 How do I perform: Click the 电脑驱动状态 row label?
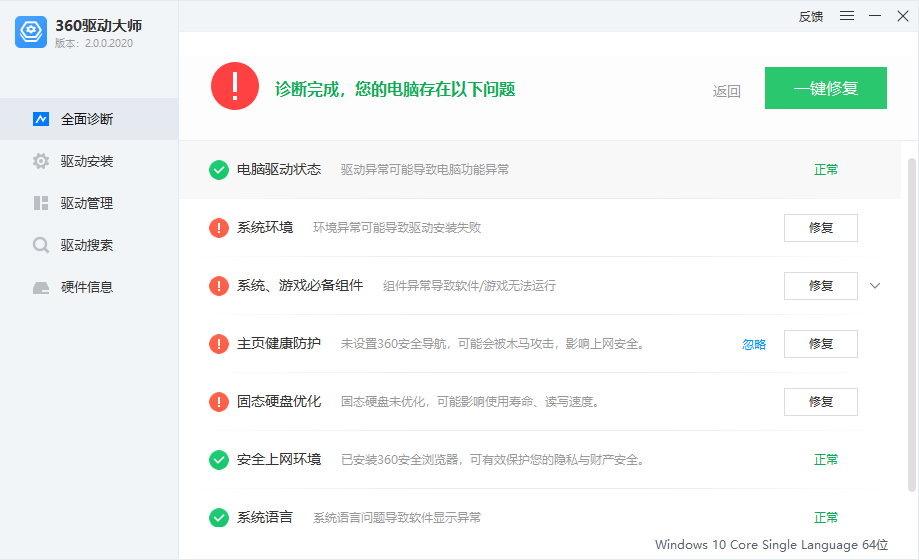coord(279,169)
